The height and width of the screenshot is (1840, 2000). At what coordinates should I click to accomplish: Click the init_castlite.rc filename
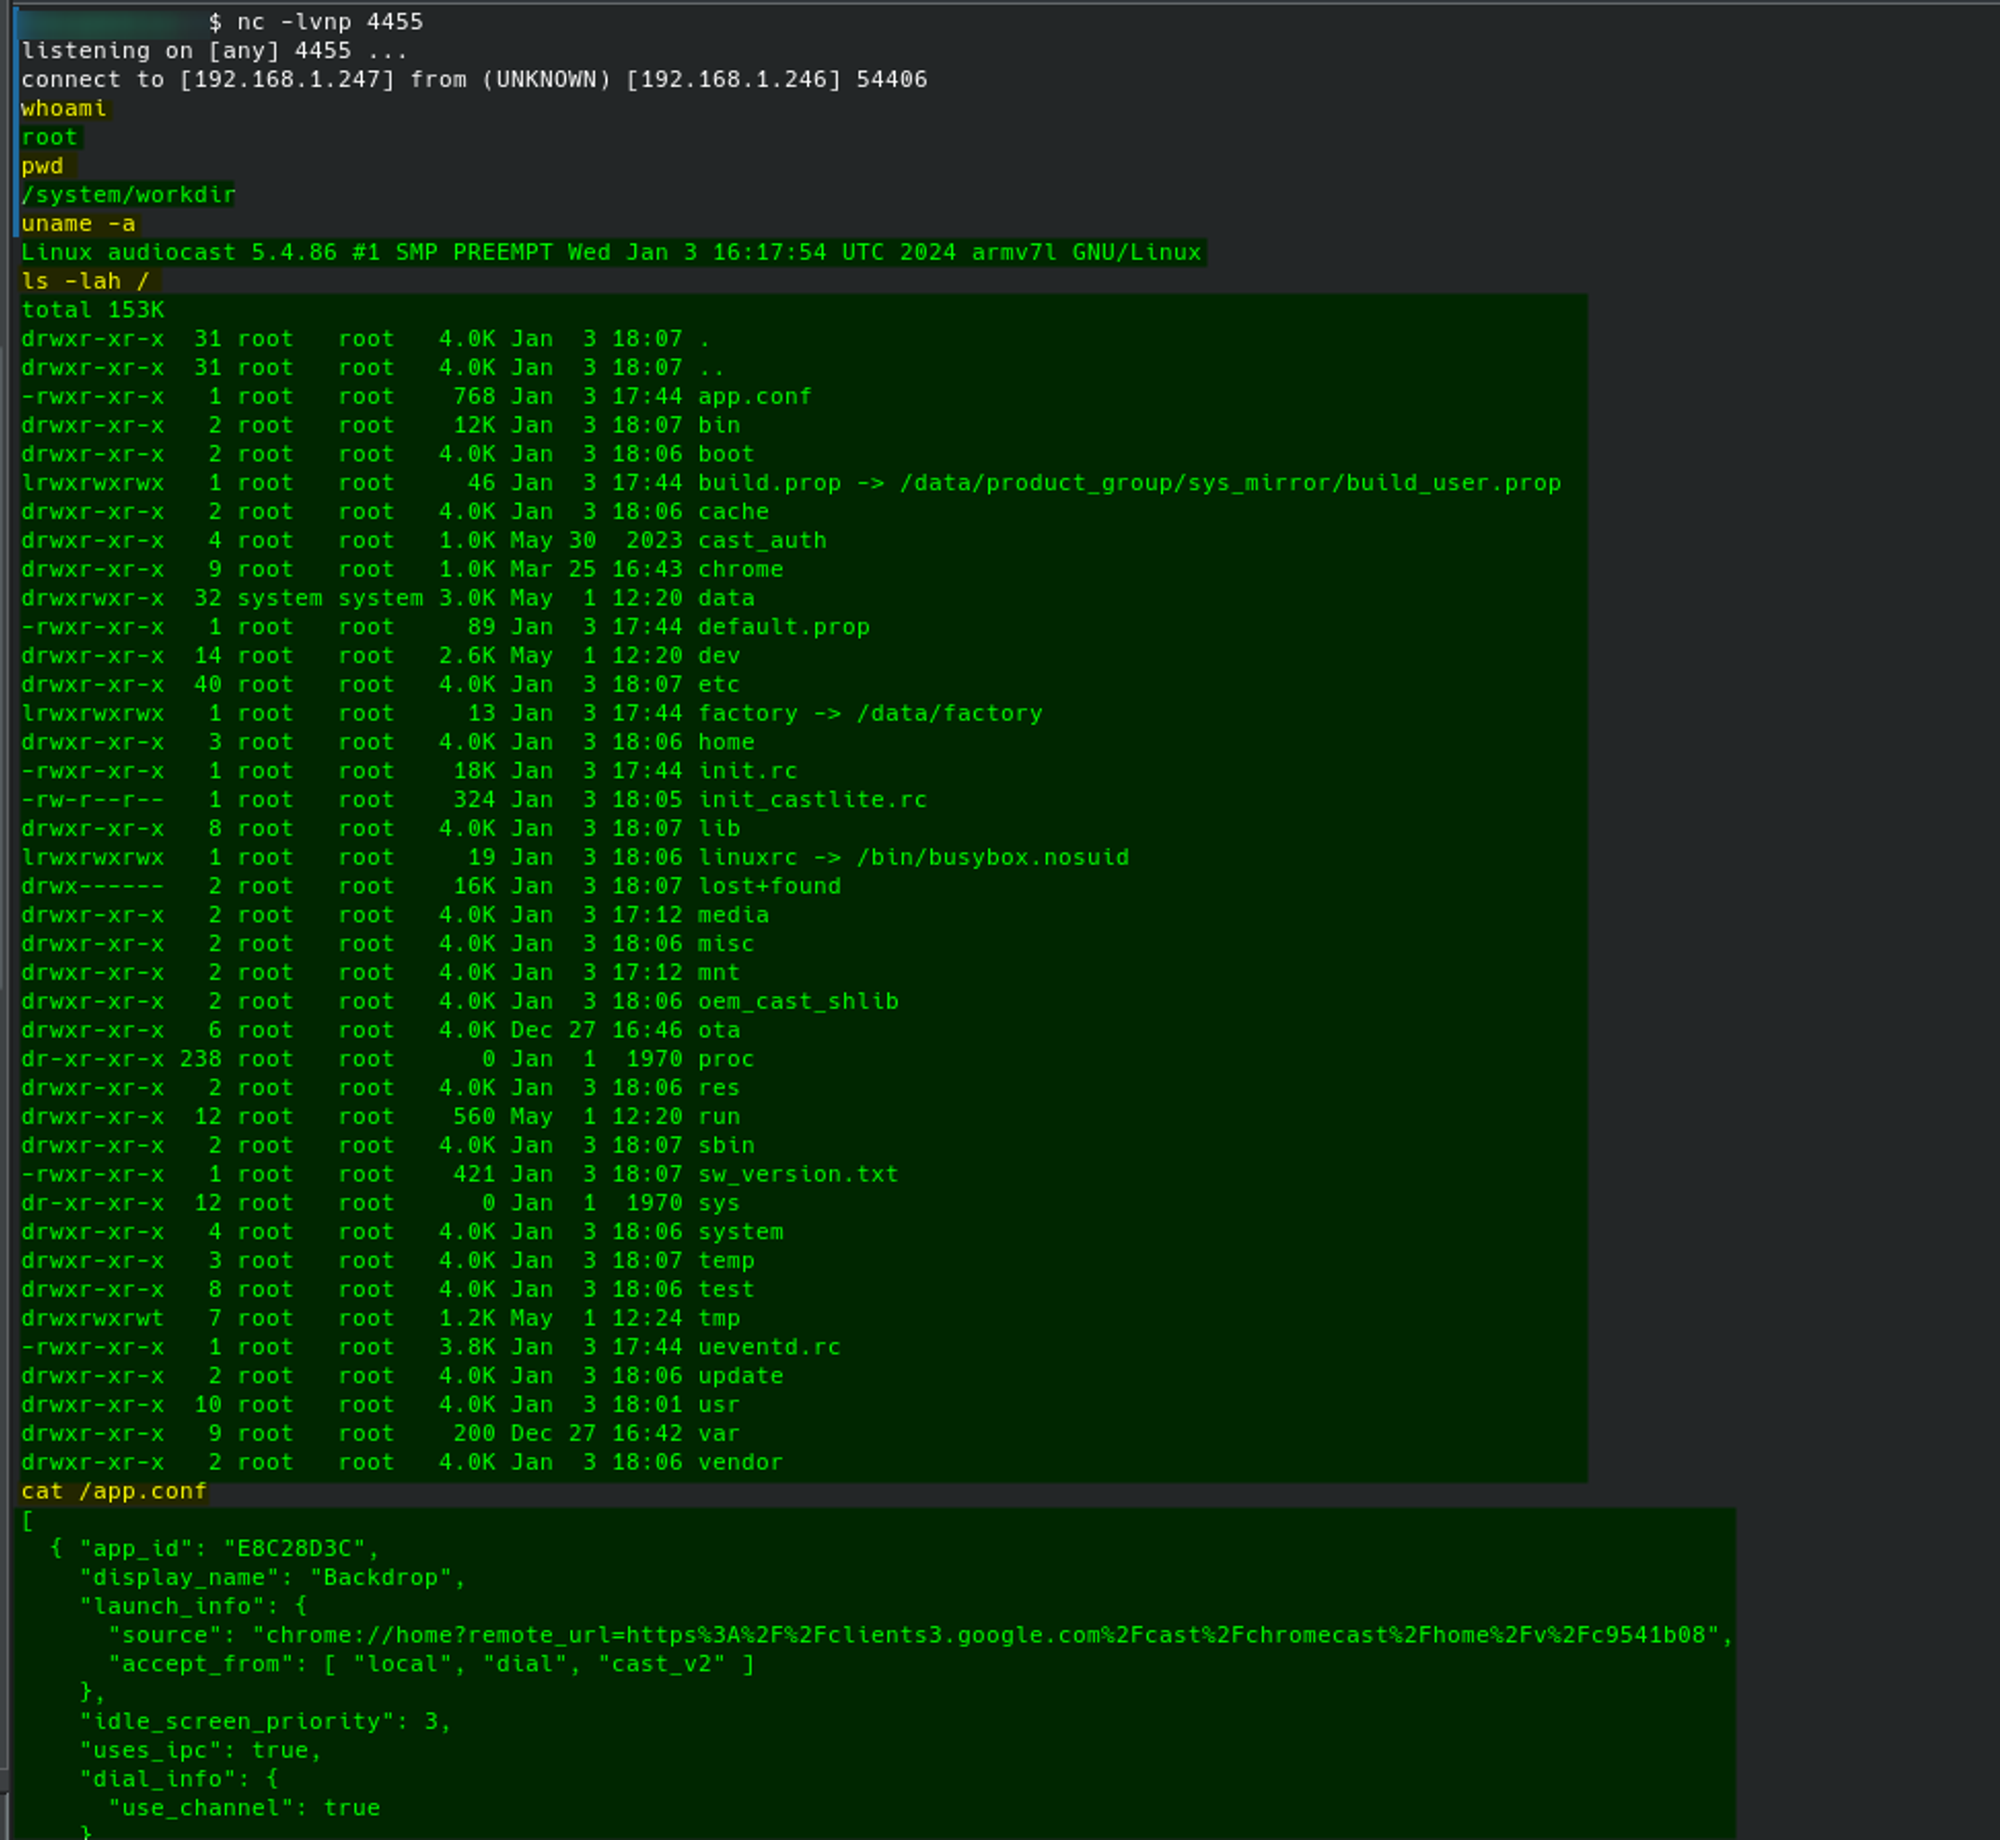811,799
